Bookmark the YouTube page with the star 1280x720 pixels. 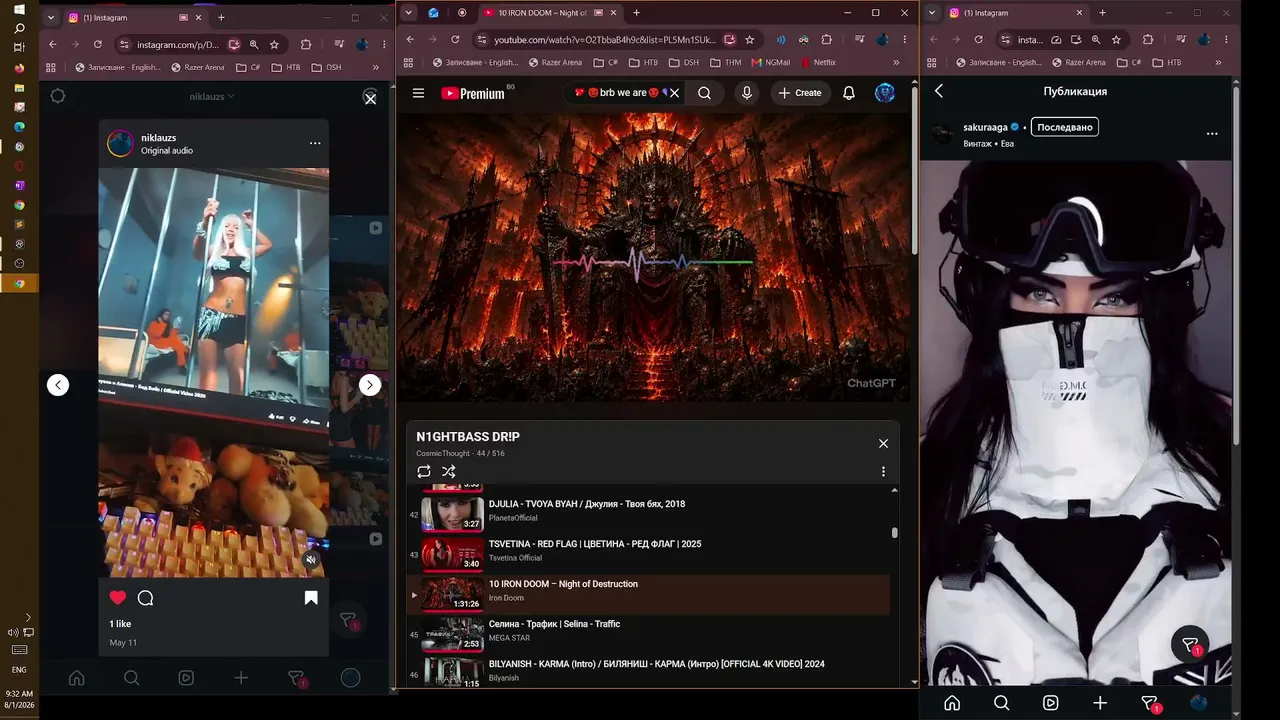pyautogui.click(x=749, y=40)
